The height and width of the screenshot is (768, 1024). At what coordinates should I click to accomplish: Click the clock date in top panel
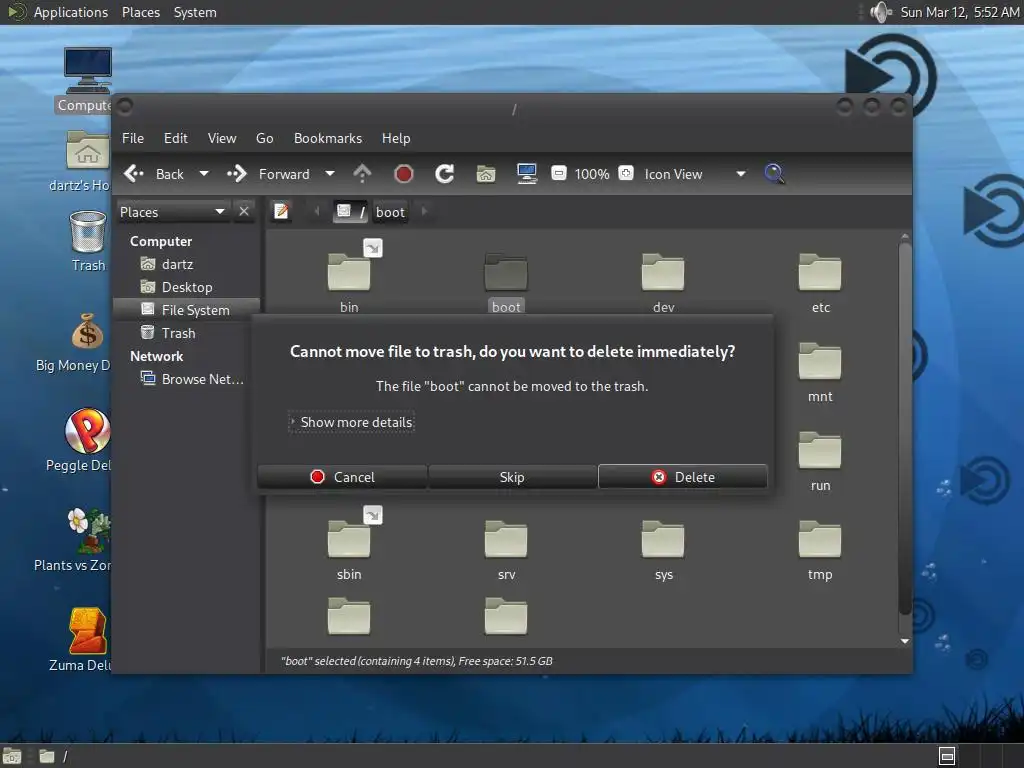[x=959, y=12]
